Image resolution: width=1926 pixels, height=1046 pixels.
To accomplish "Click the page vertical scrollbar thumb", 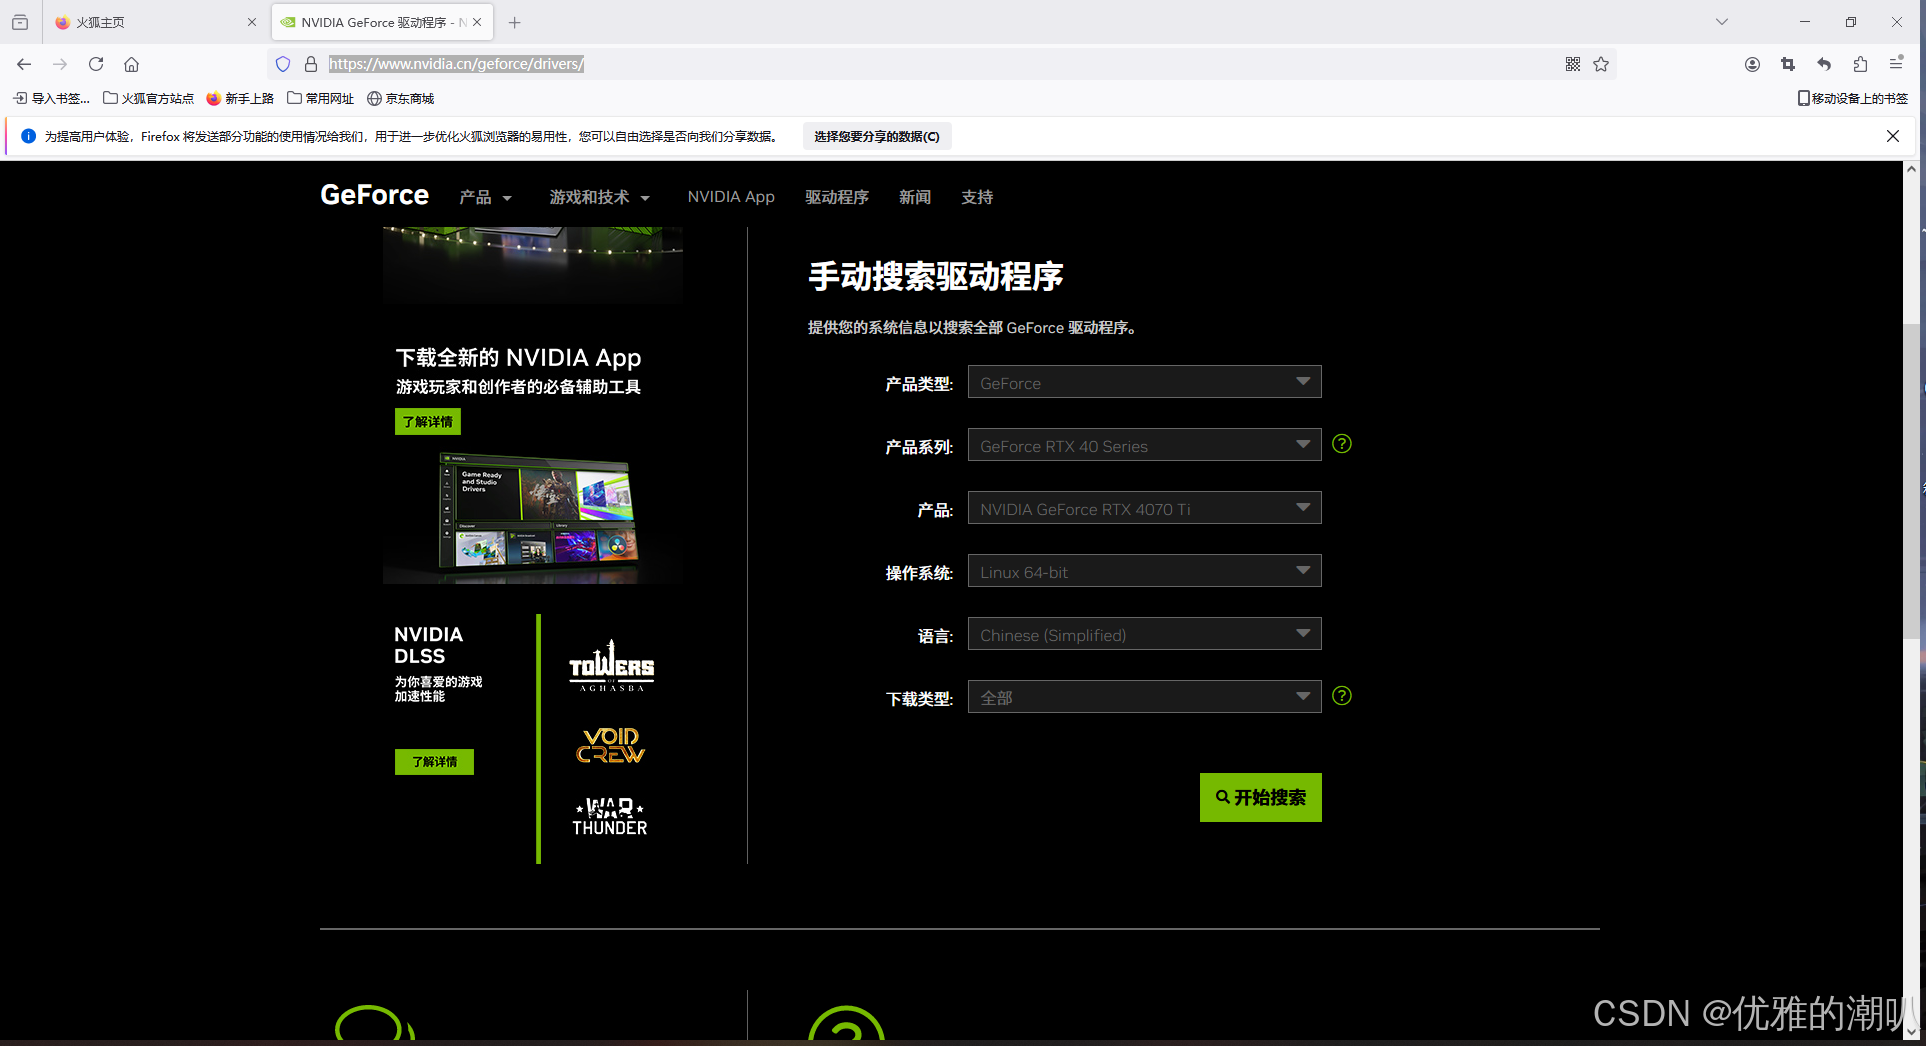I will click(x=1912, y=480).
